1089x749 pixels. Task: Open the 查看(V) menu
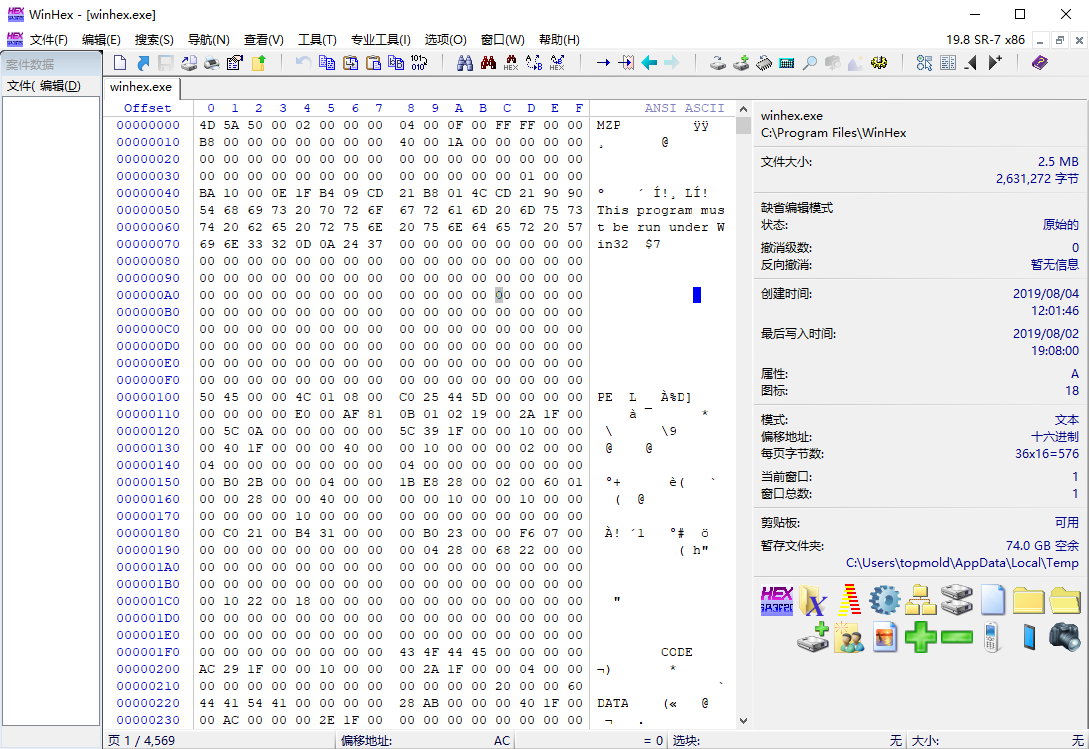(x=264, y=40)
